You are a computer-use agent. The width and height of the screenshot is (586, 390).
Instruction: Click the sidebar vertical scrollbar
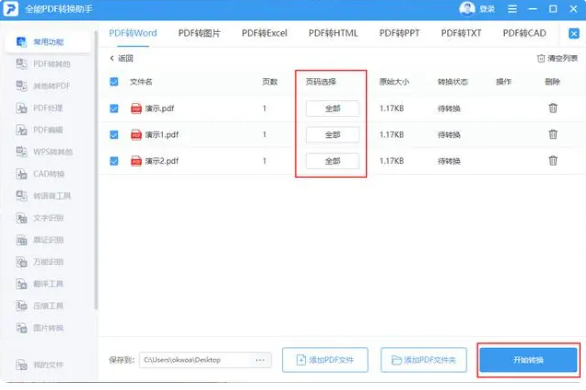coord(96,170)
